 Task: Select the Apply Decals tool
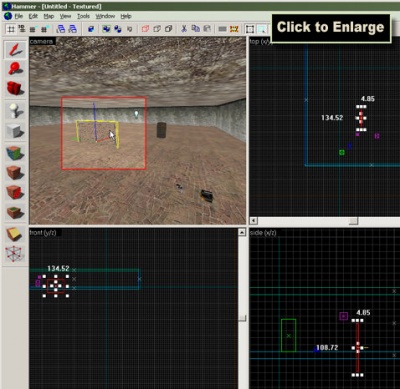15,192
